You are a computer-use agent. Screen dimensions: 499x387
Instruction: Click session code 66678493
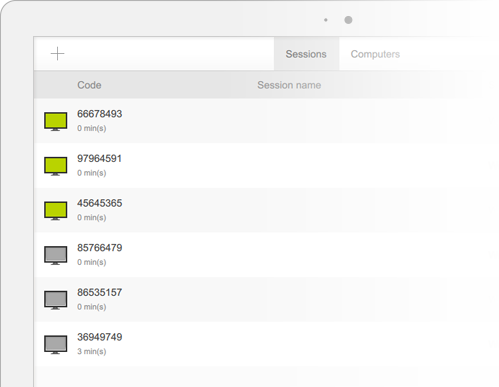coord(100,114)
